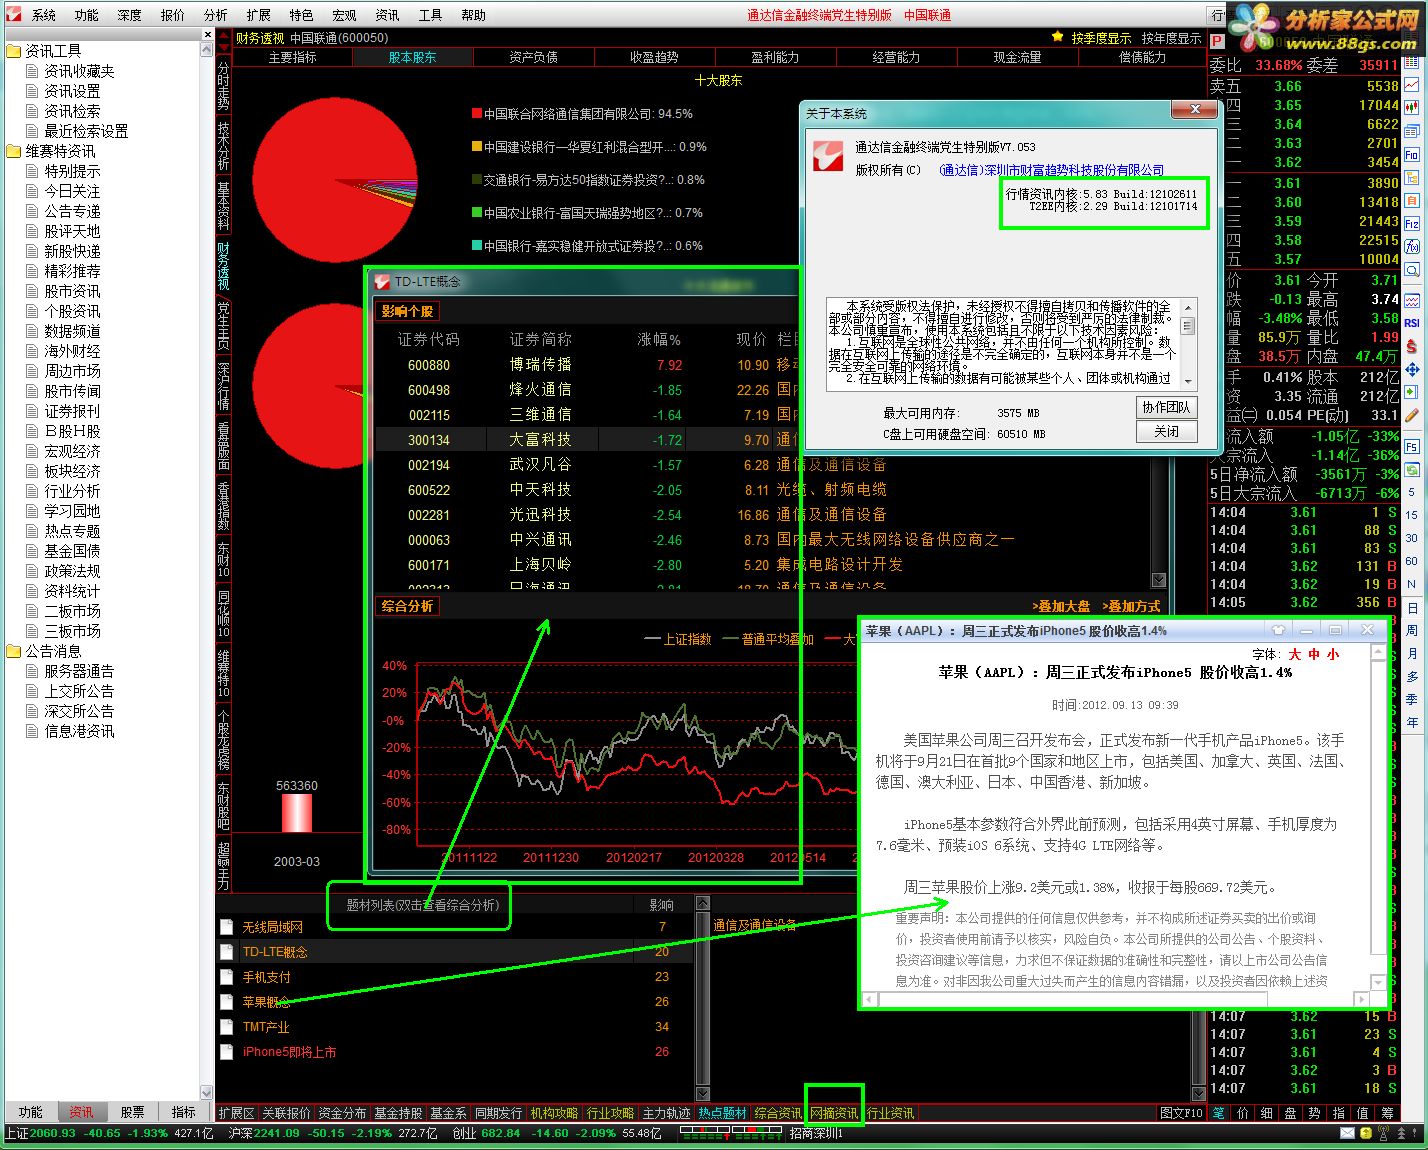The height and width of the screenshot is (1150, 1428).
Task: Open the time-sharing line chart icon
Action: [x=1412, y=86]
